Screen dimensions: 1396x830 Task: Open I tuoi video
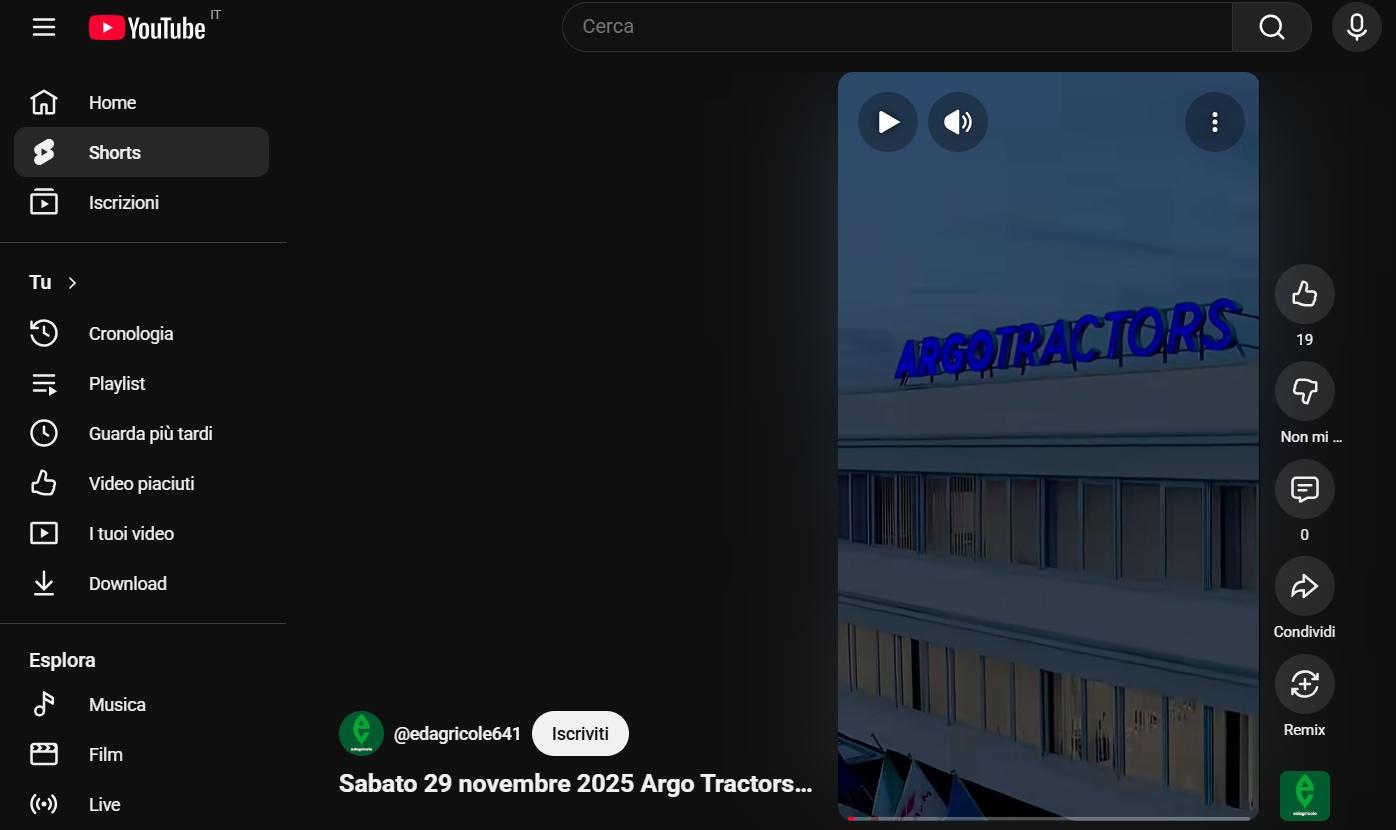click(x=141, y=533)
